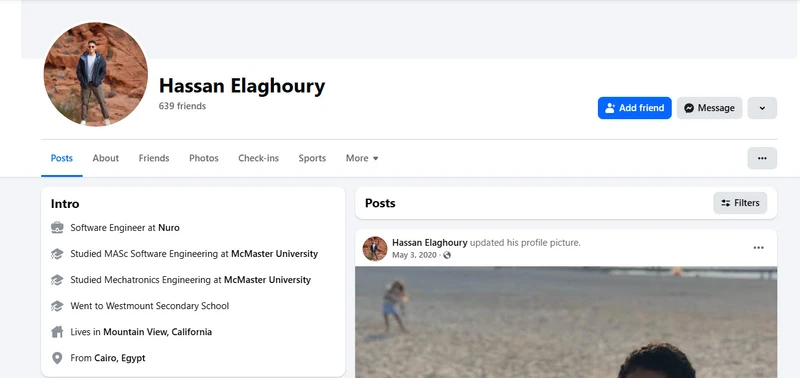
Task: Click the Went to Westmount Secondary School text
Action: 149,306
